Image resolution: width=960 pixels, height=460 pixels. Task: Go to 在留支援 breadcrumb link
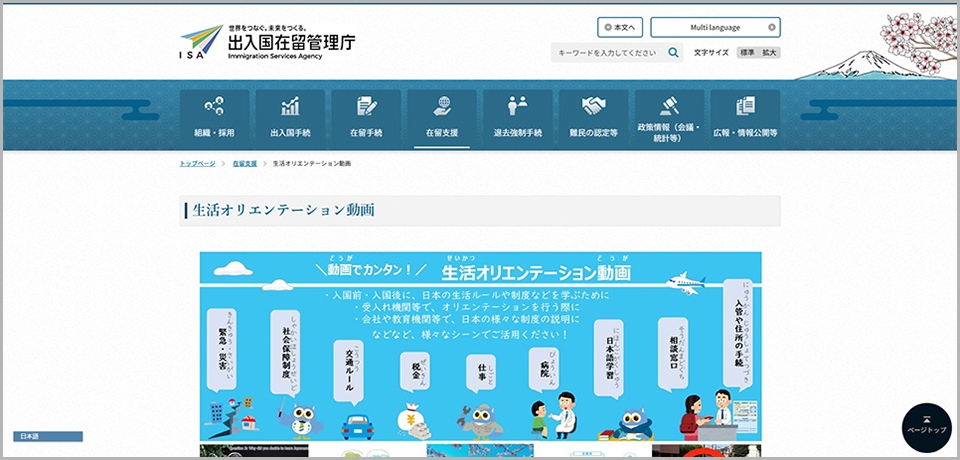(x=244, y=164)
